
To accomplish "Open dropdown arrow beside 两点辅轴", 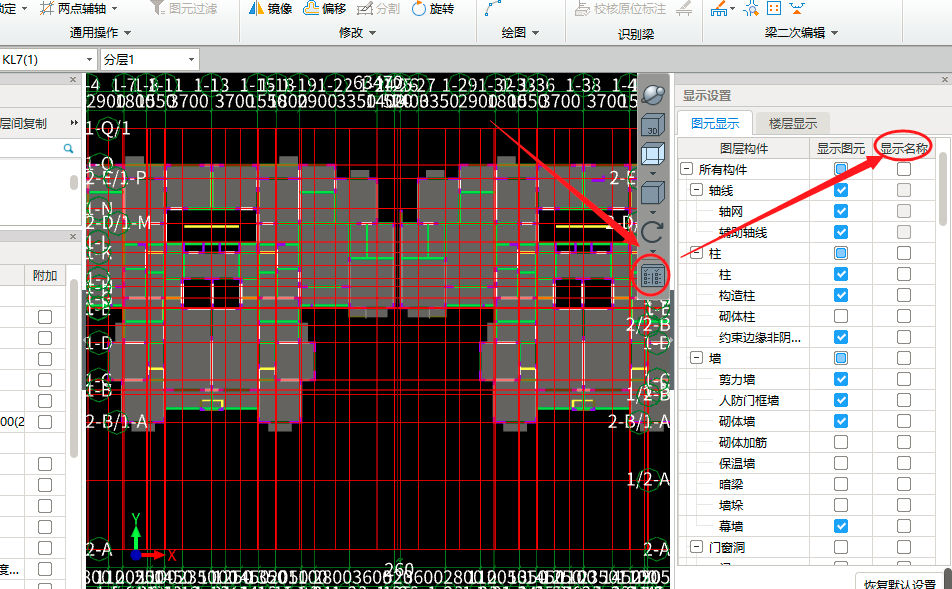I will (x=115, y=9).
